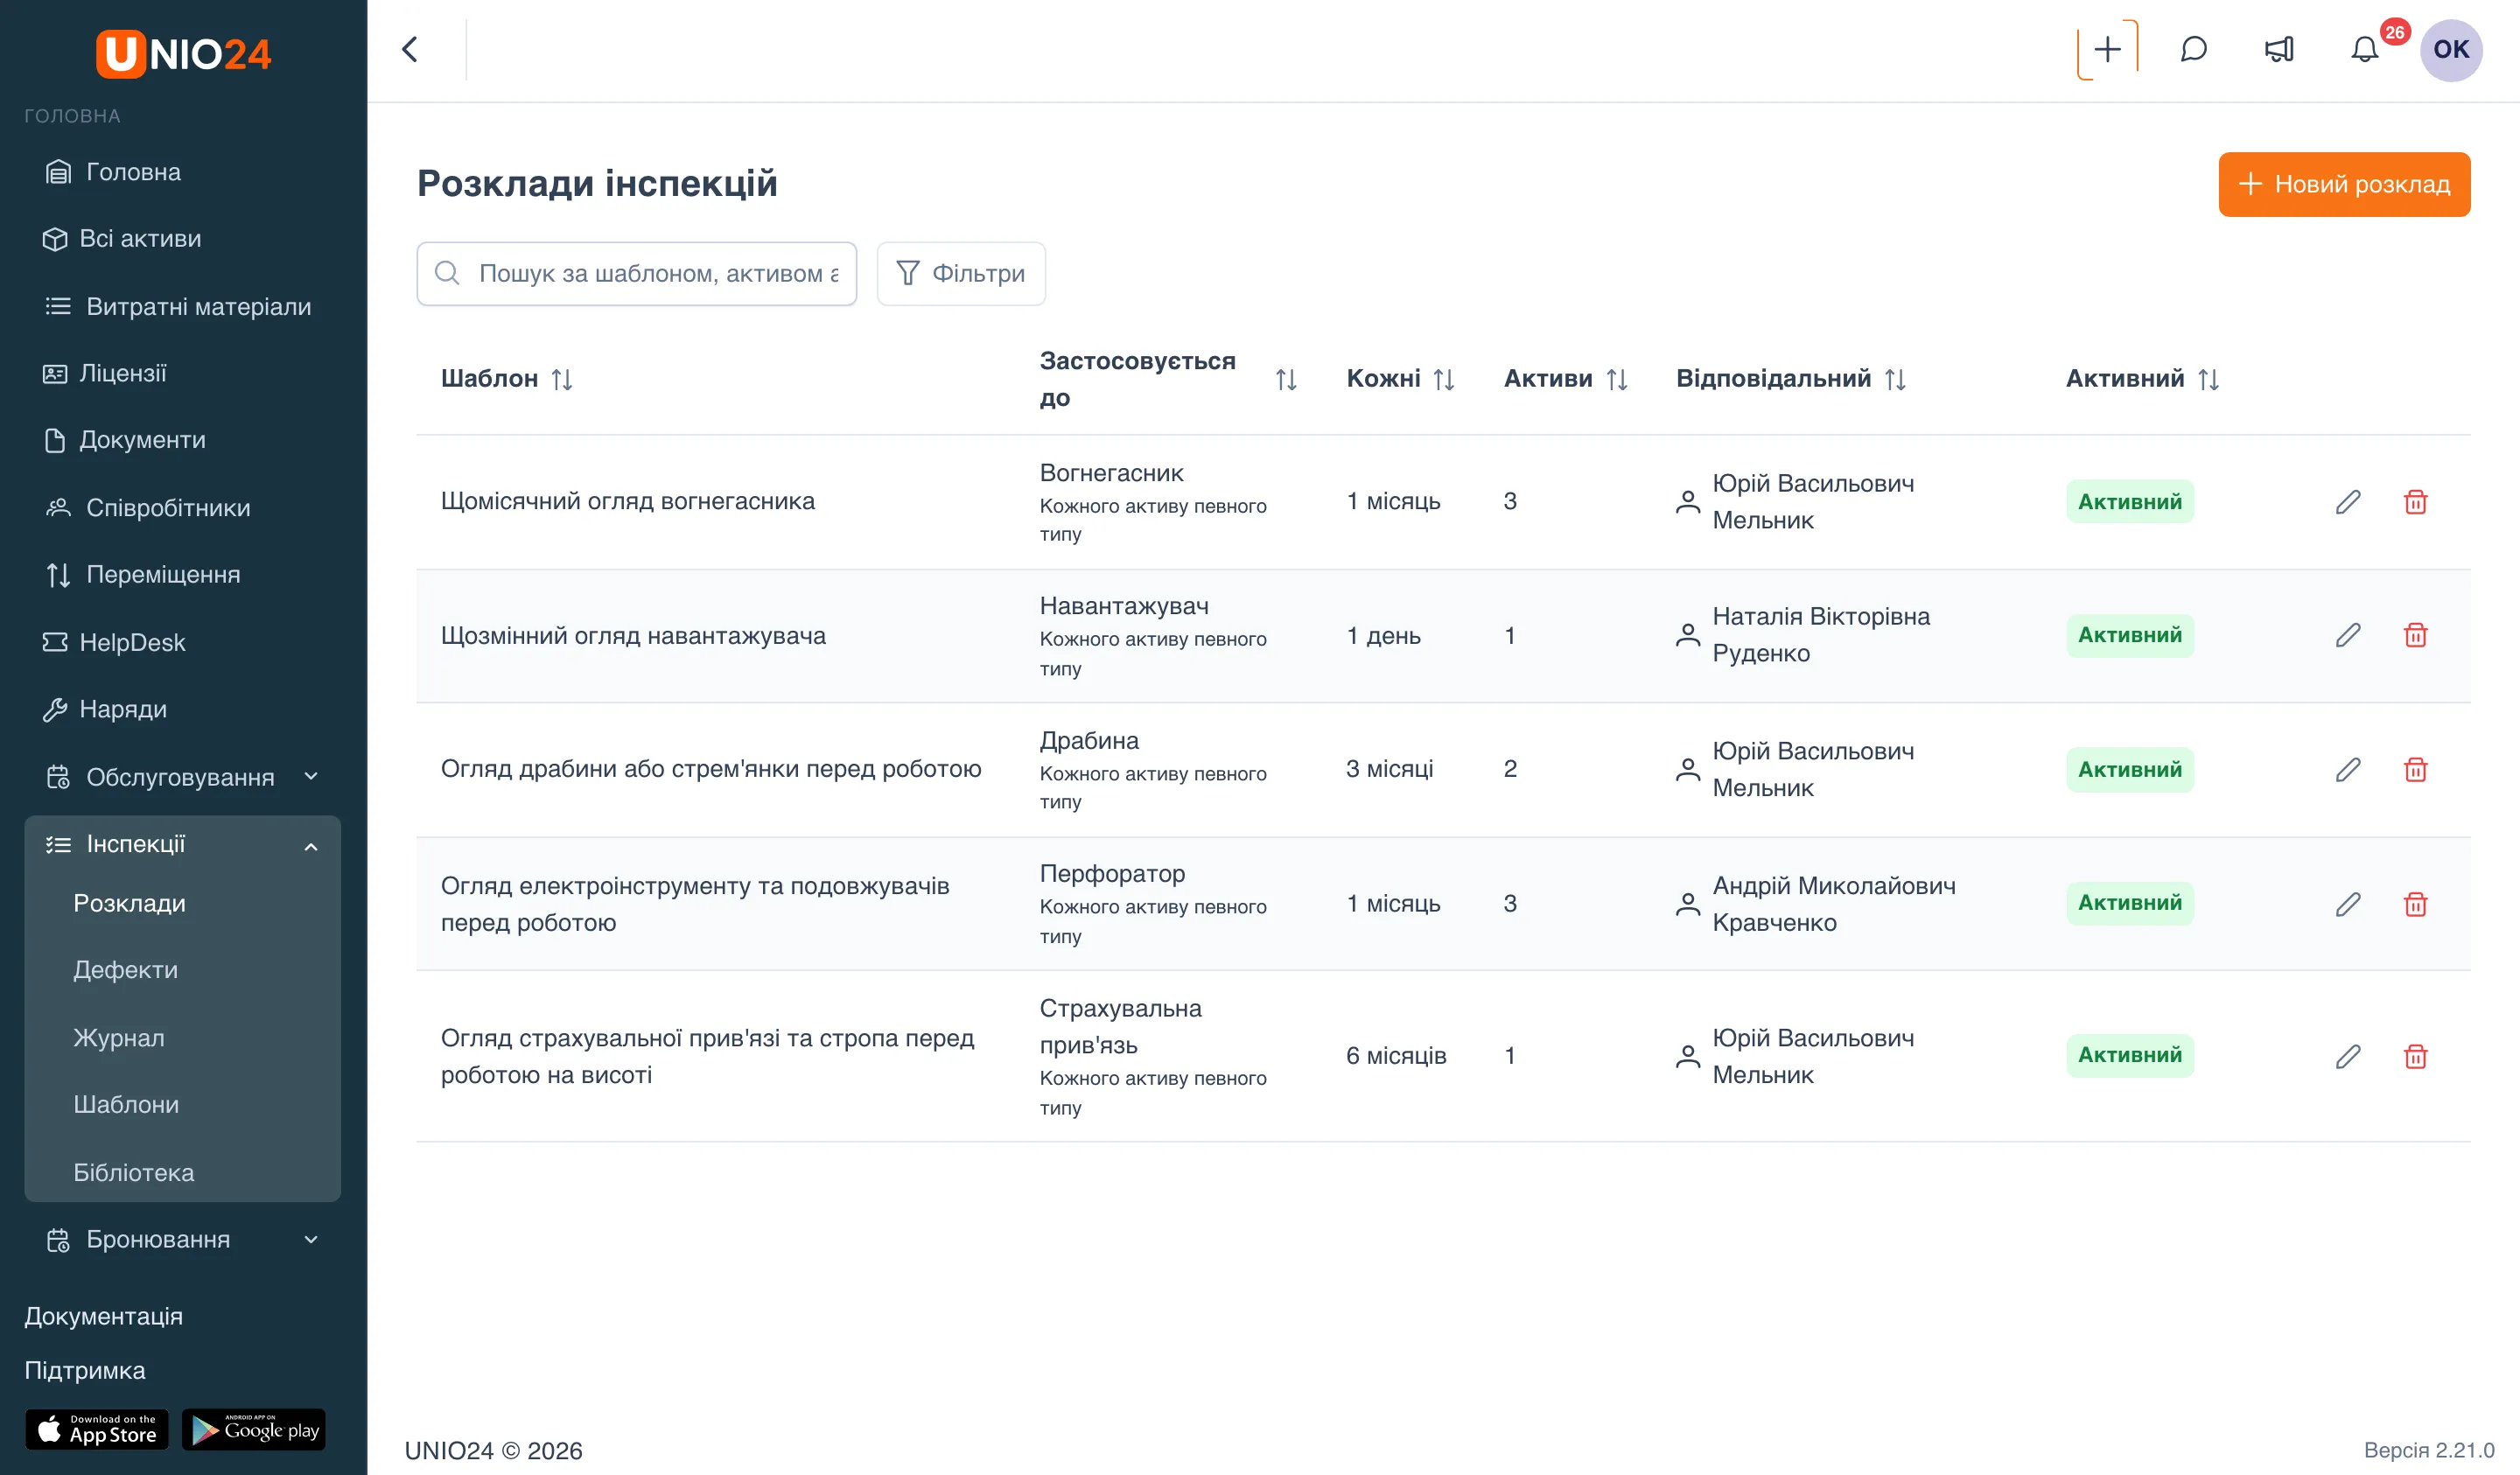
Task: Collapse the Інспекції sidebar section
Action: 182,844
